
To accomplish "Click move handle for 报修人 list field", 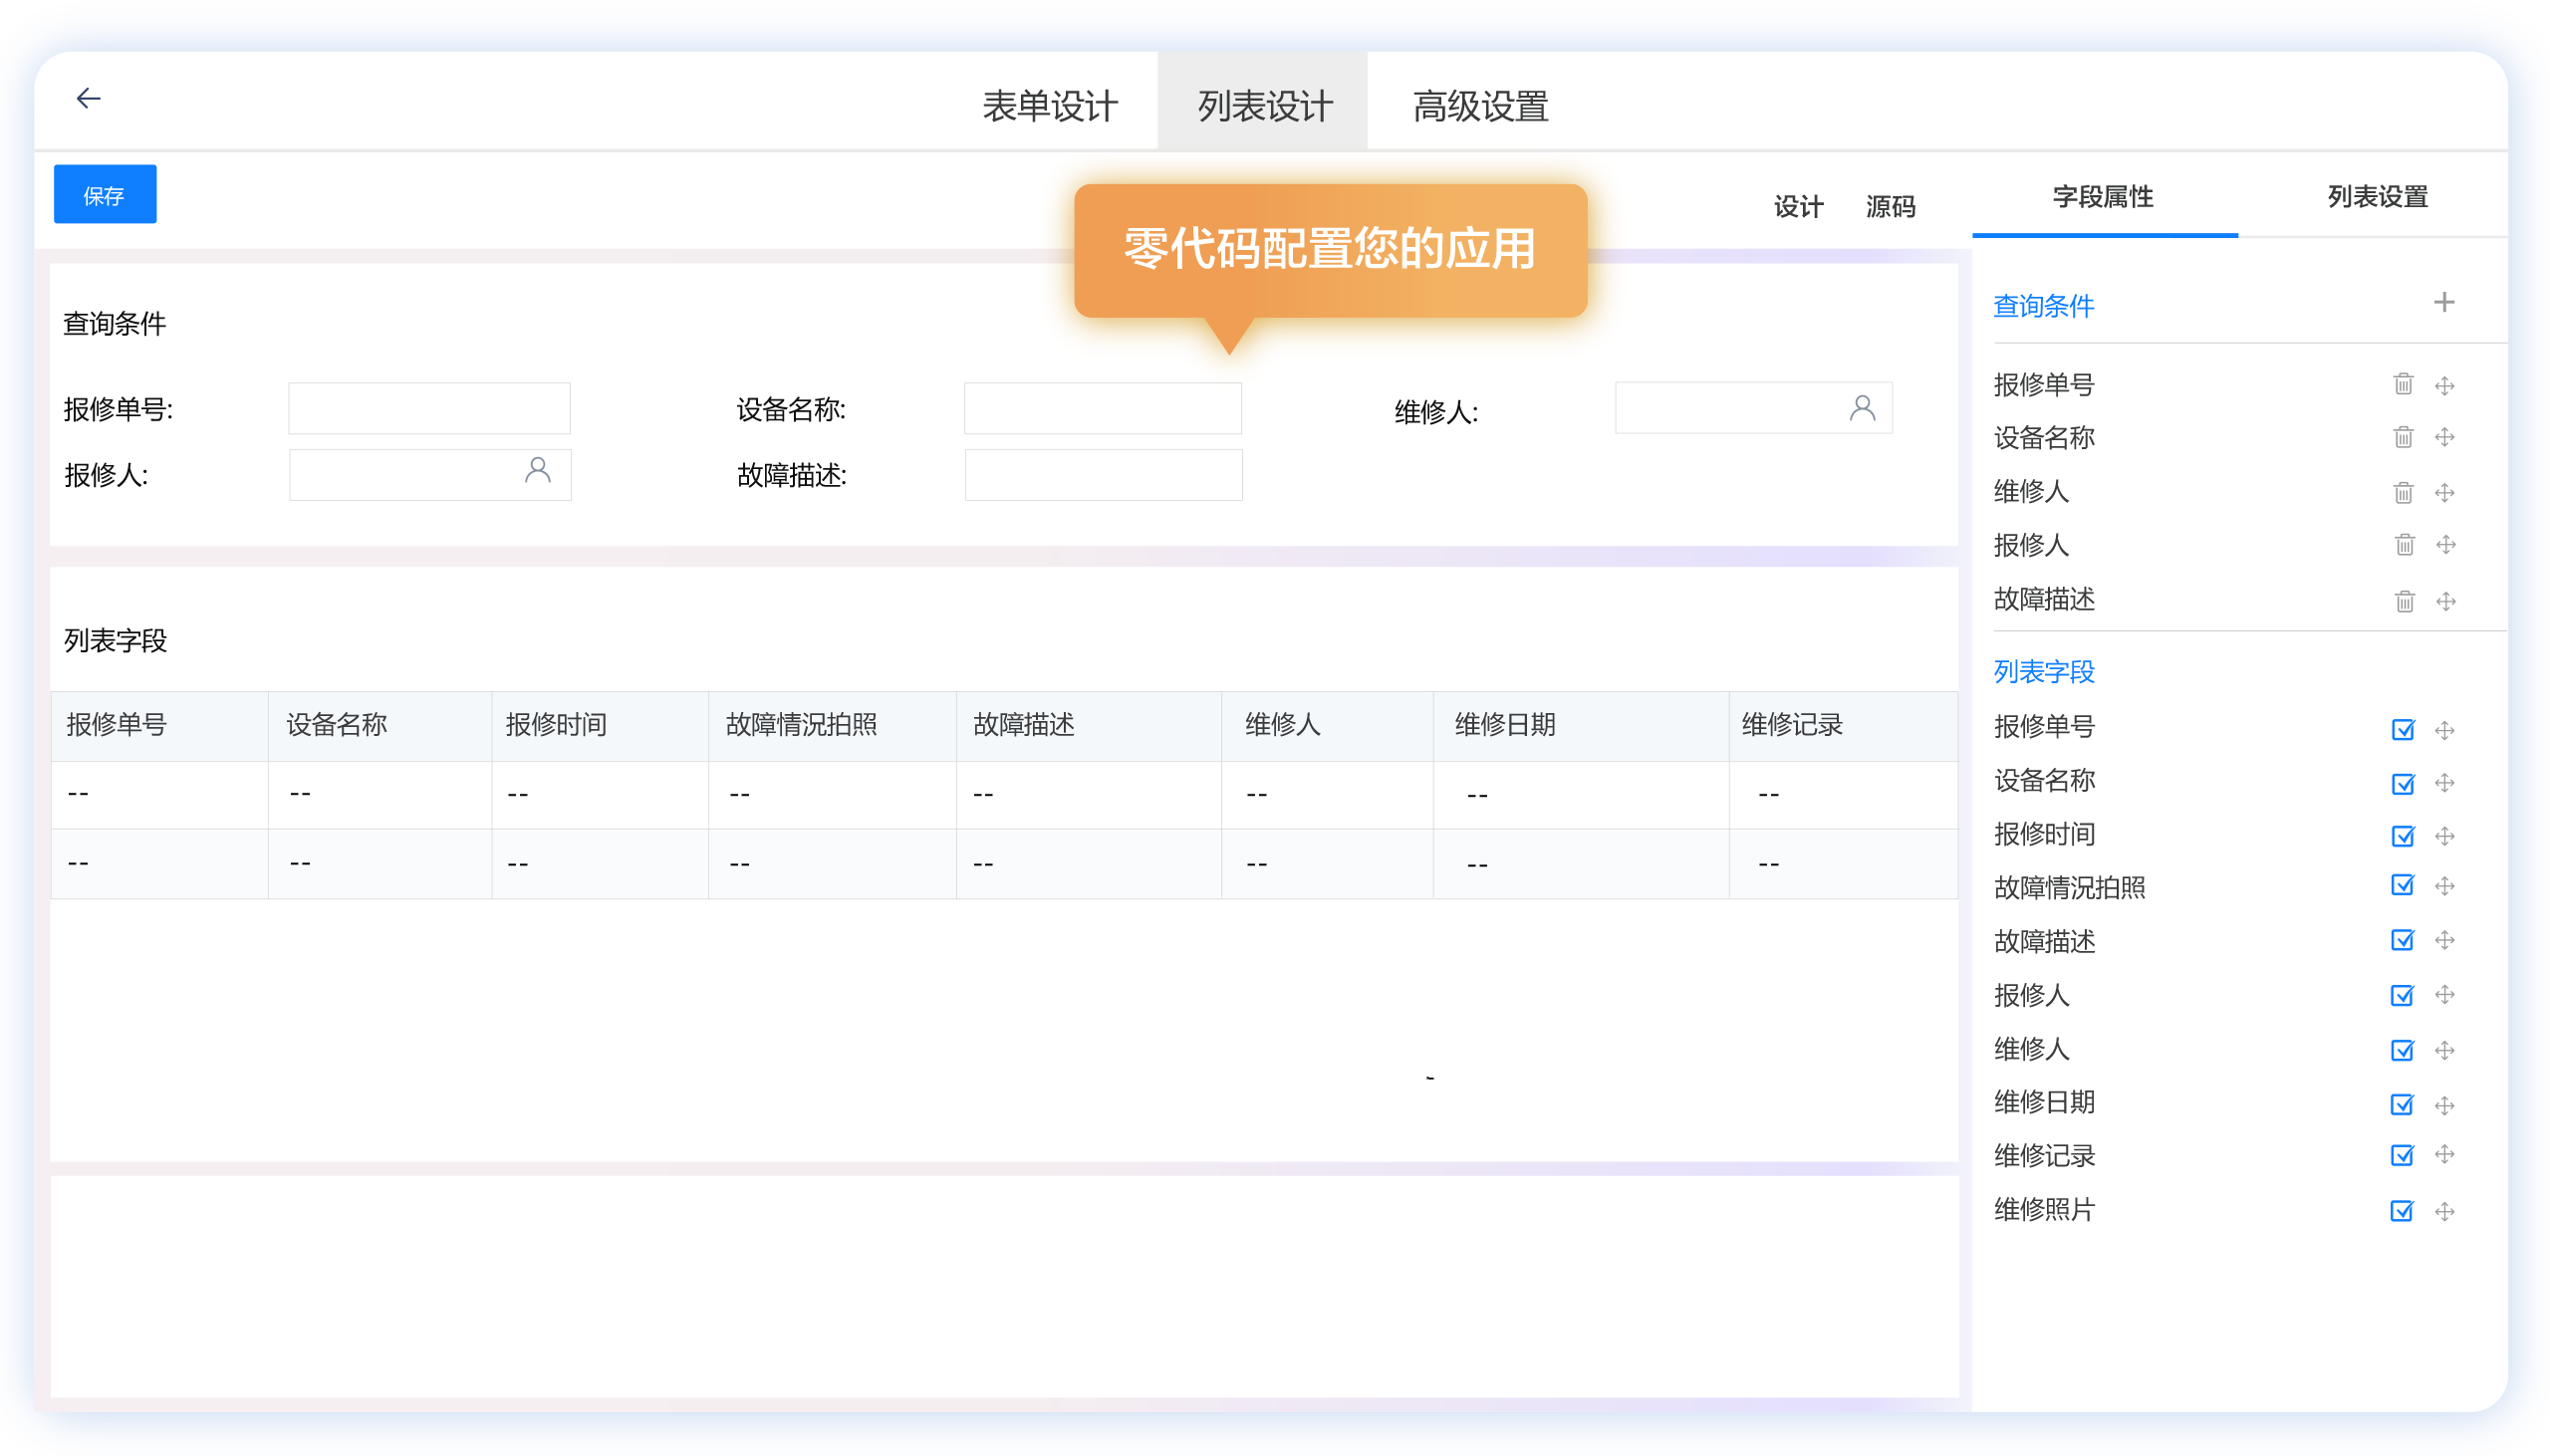I will click(2444, 995).
